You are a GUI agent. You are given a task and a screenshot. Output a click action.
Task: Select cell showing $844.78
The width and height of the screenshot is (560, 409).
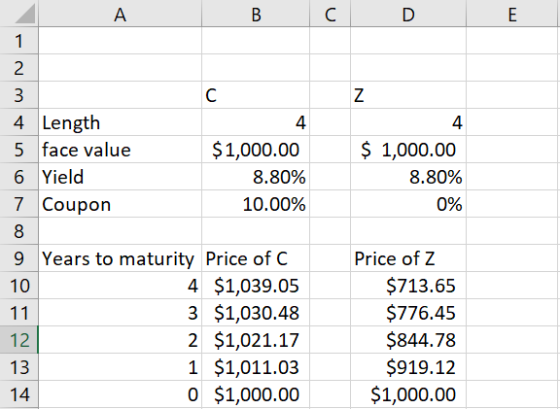point(408,340)
